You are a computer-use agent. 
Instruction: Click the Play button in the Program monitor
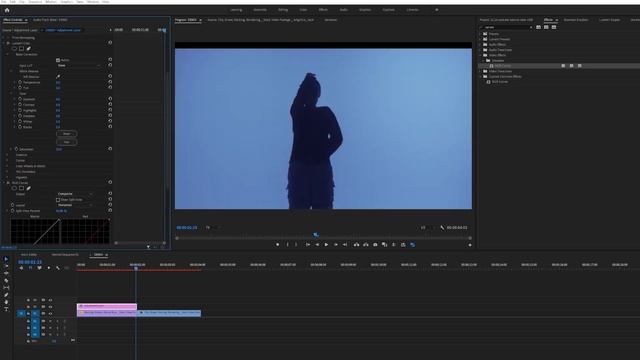(x=326, y=244)
